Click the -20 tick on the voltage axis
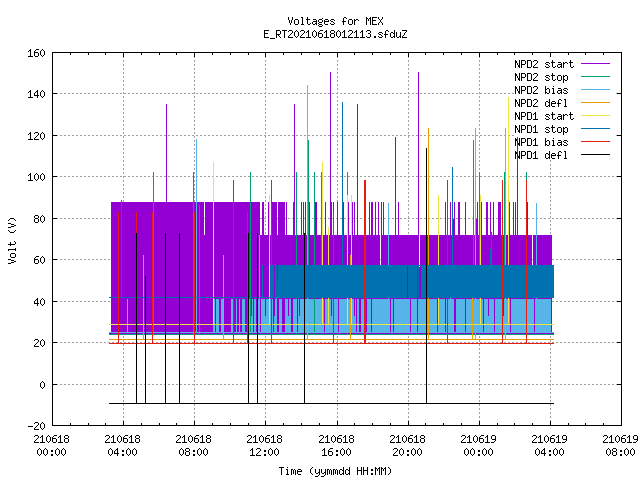The width and height of the screenshot is (640, 480). [36, 426]
